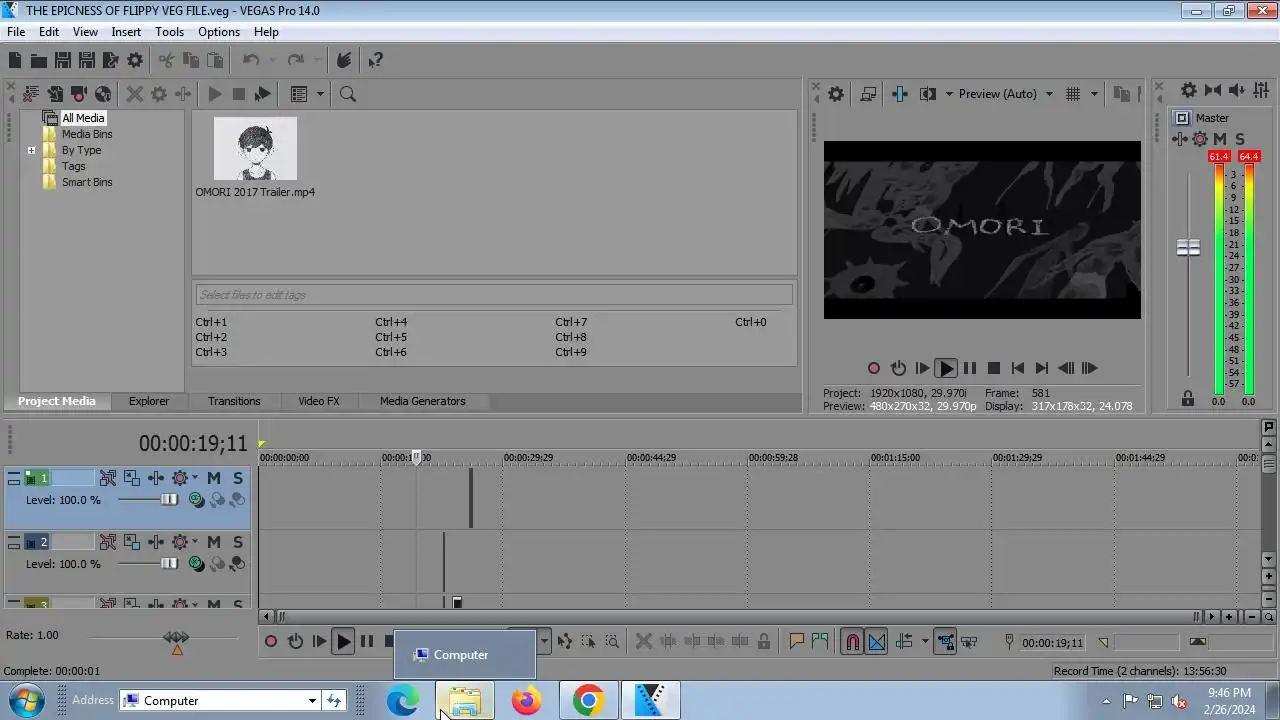1280x720 pixels.
Task: Open overlays grid dropdown arrow
Action: tap(1094, 94)
